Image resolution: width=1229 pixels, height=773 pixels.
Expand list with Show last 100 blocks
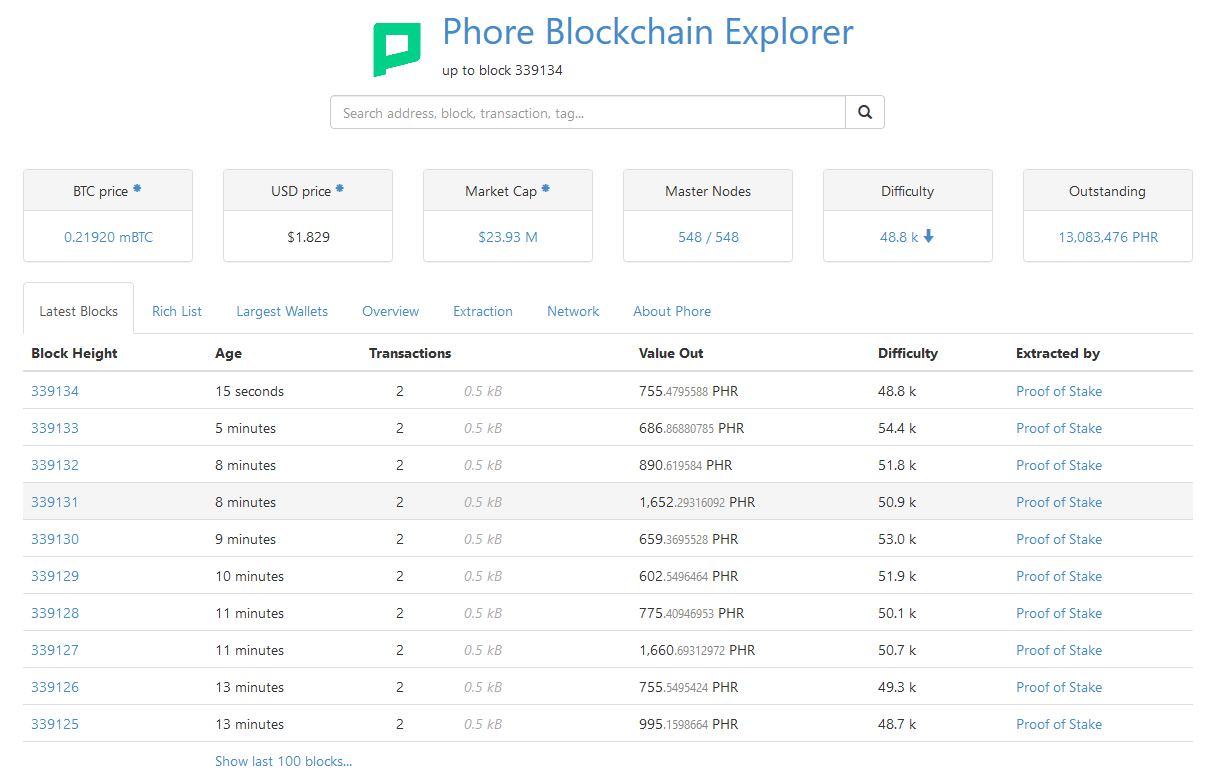click(x=283, y=761)
